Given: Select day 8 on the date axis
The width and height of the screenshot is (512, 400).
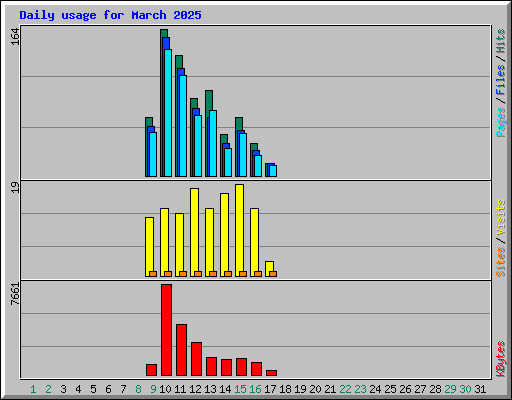Looking at the screenshot, I should tap(138, 389).
